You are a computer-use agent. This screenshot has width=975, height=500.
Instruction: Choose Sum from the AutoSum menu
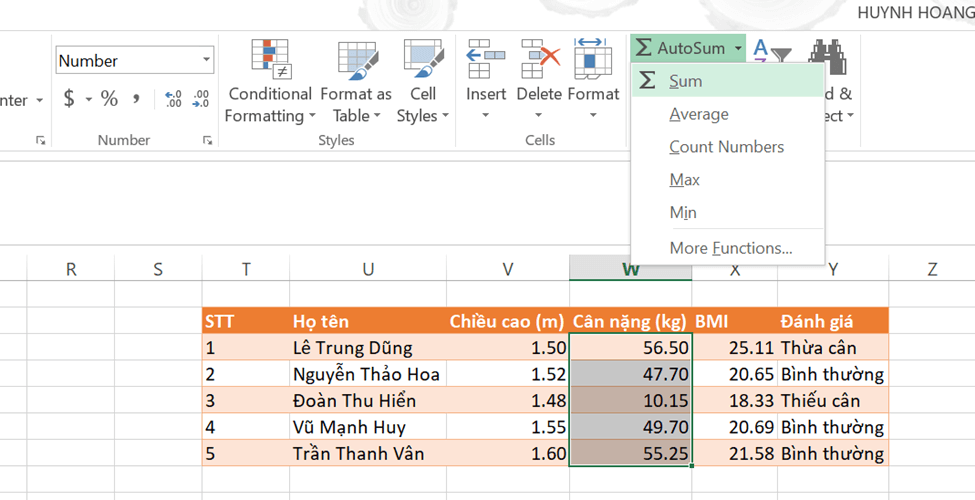point(728,81)
